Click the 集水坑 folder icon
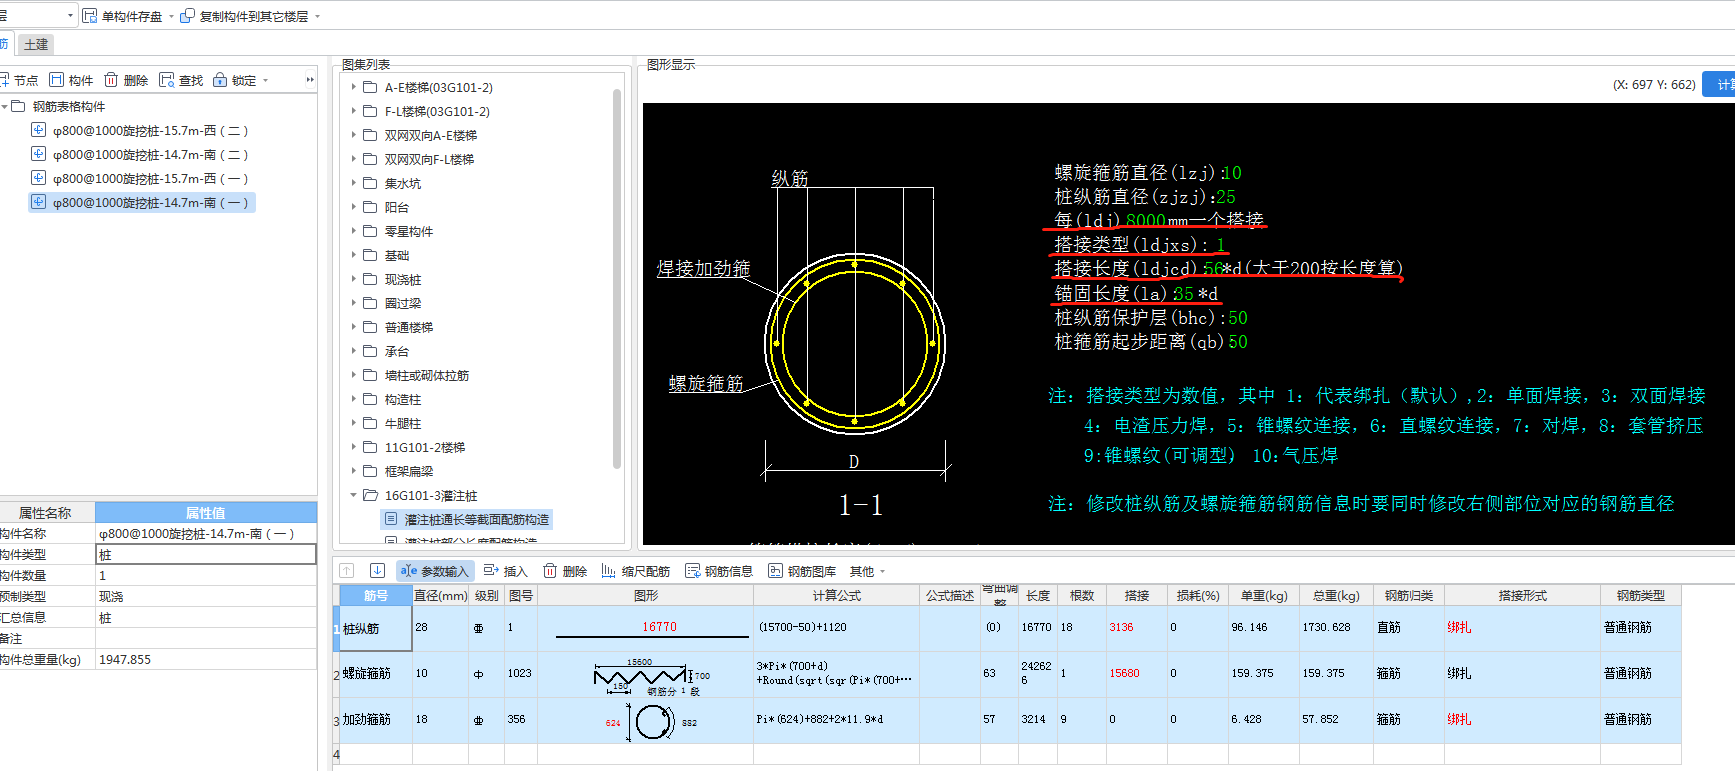This screenshot has width=1735, height=771. point(370,183)
